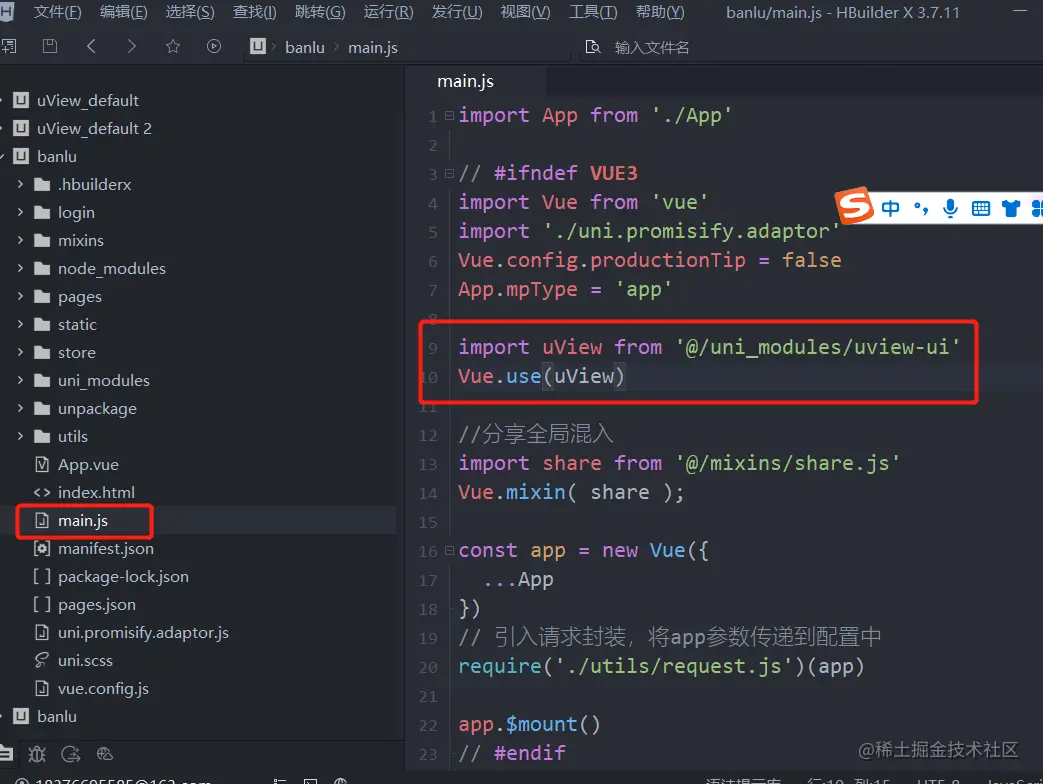1043x784 pixels.
Task: Go forward with the right arrow
Action: point(132,46)
